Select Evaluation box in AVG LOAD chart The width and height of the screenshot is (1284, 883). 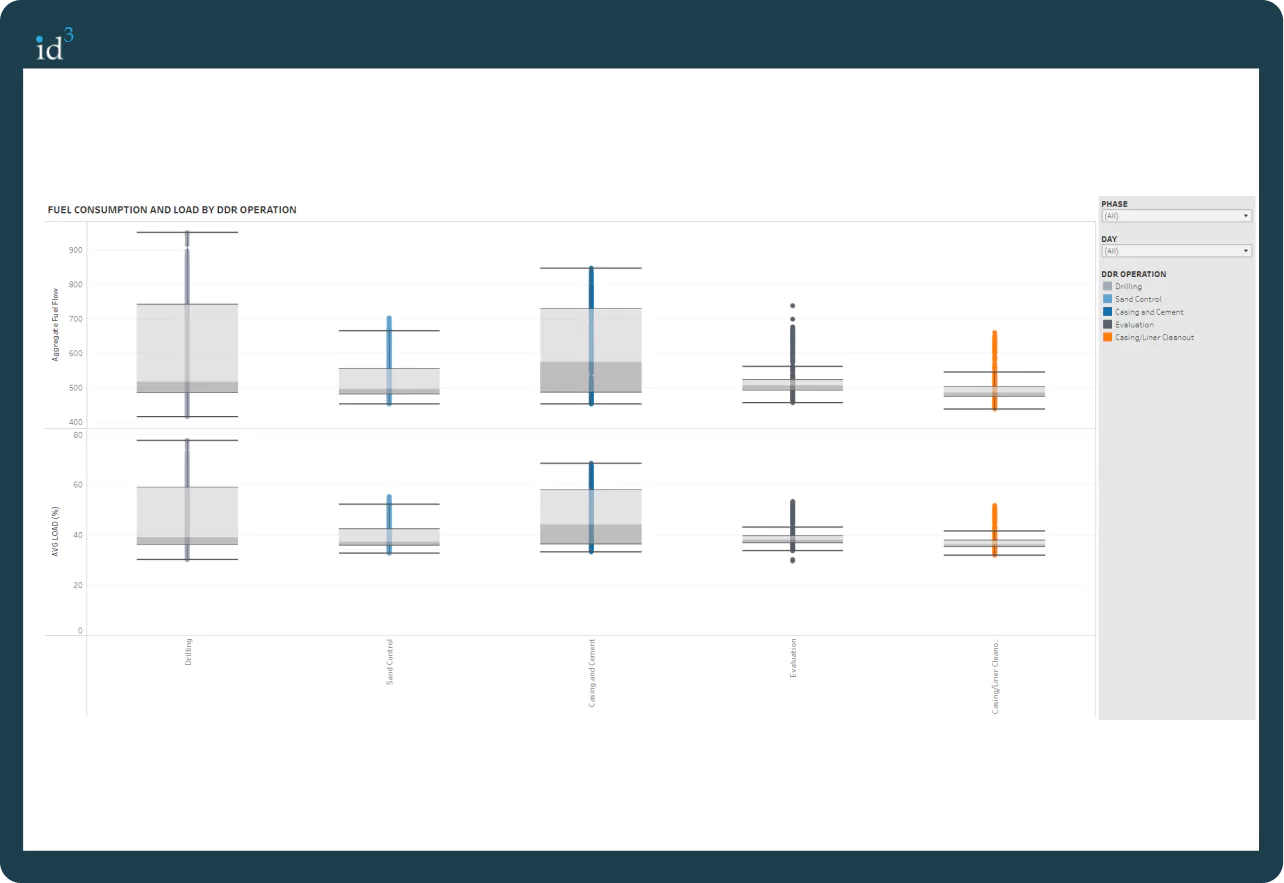[792, 539]
